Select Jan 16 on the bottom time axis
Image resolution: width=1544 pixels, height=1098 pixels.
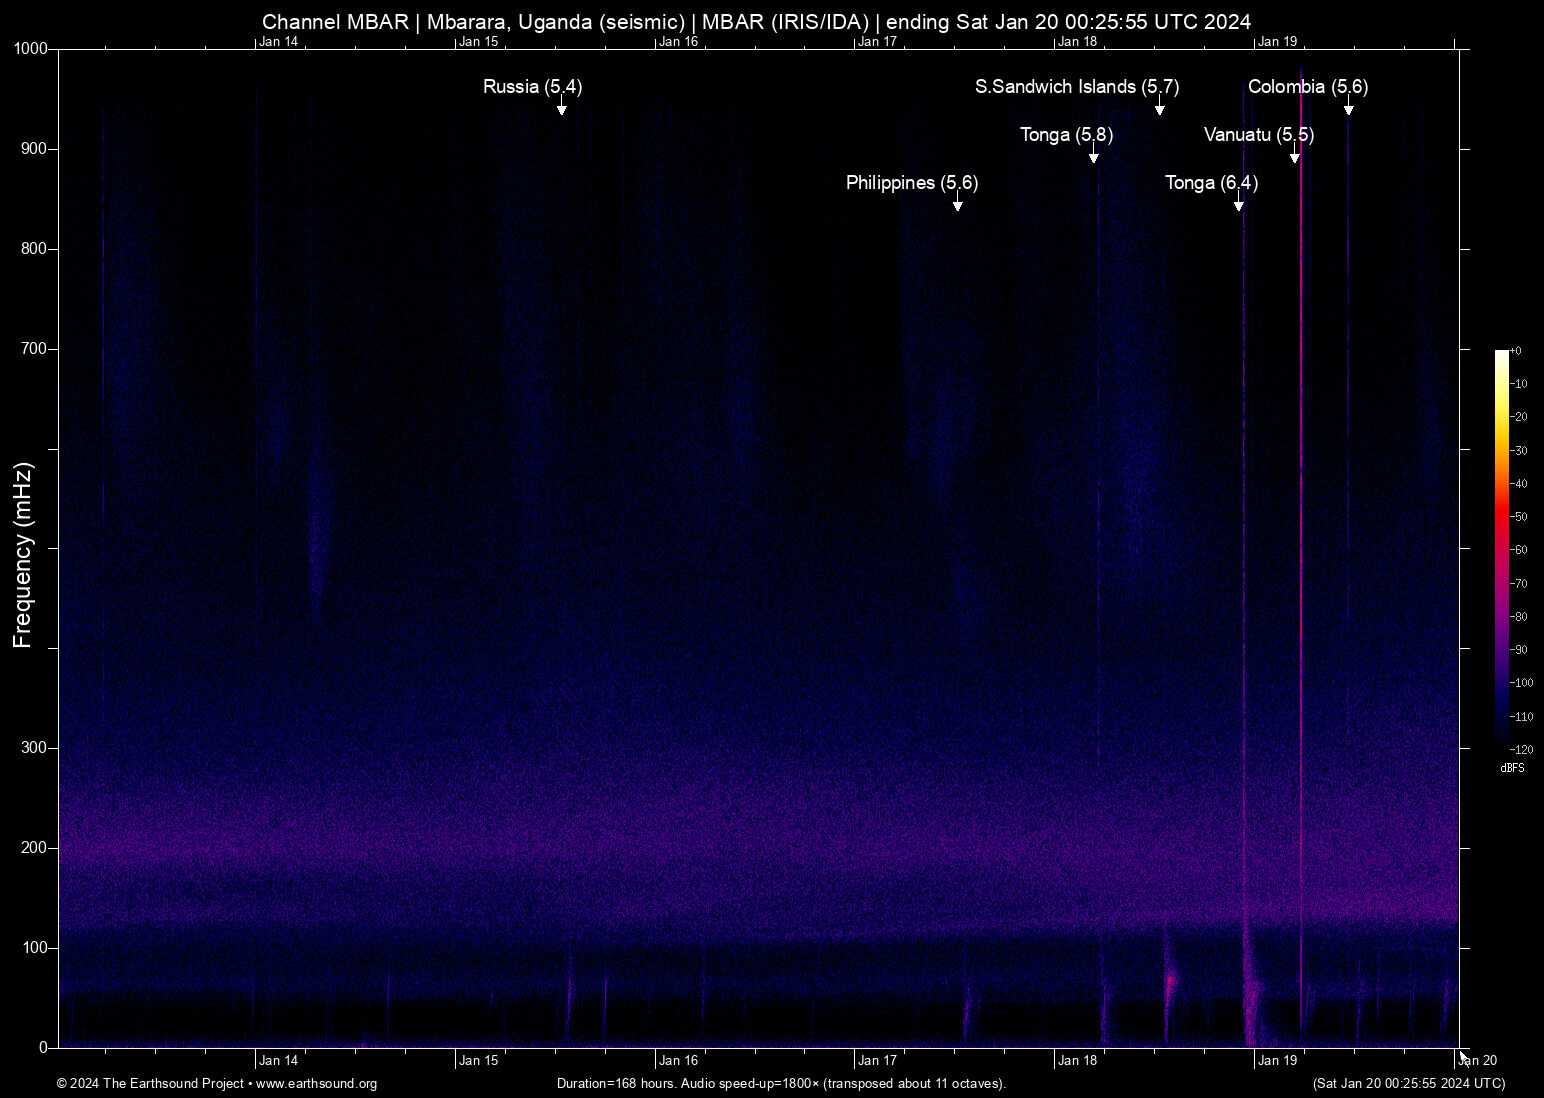(x=678, y=1061)
